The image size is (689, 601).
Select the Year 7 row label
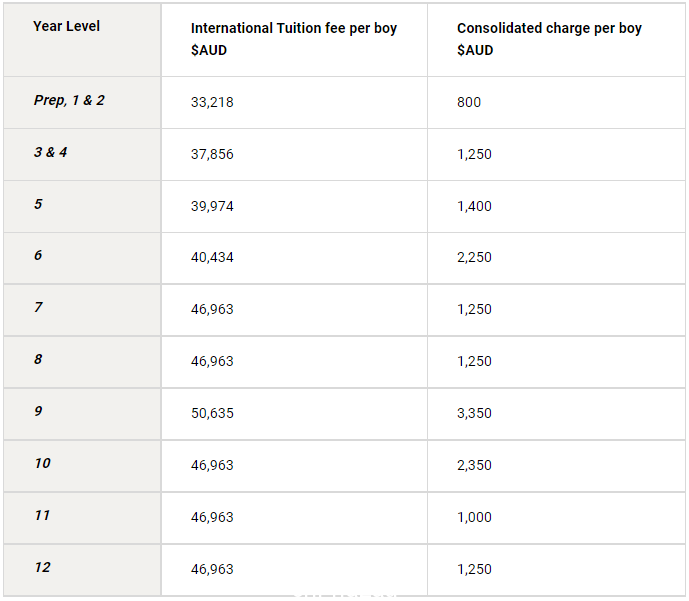click(x=39, y=307)
